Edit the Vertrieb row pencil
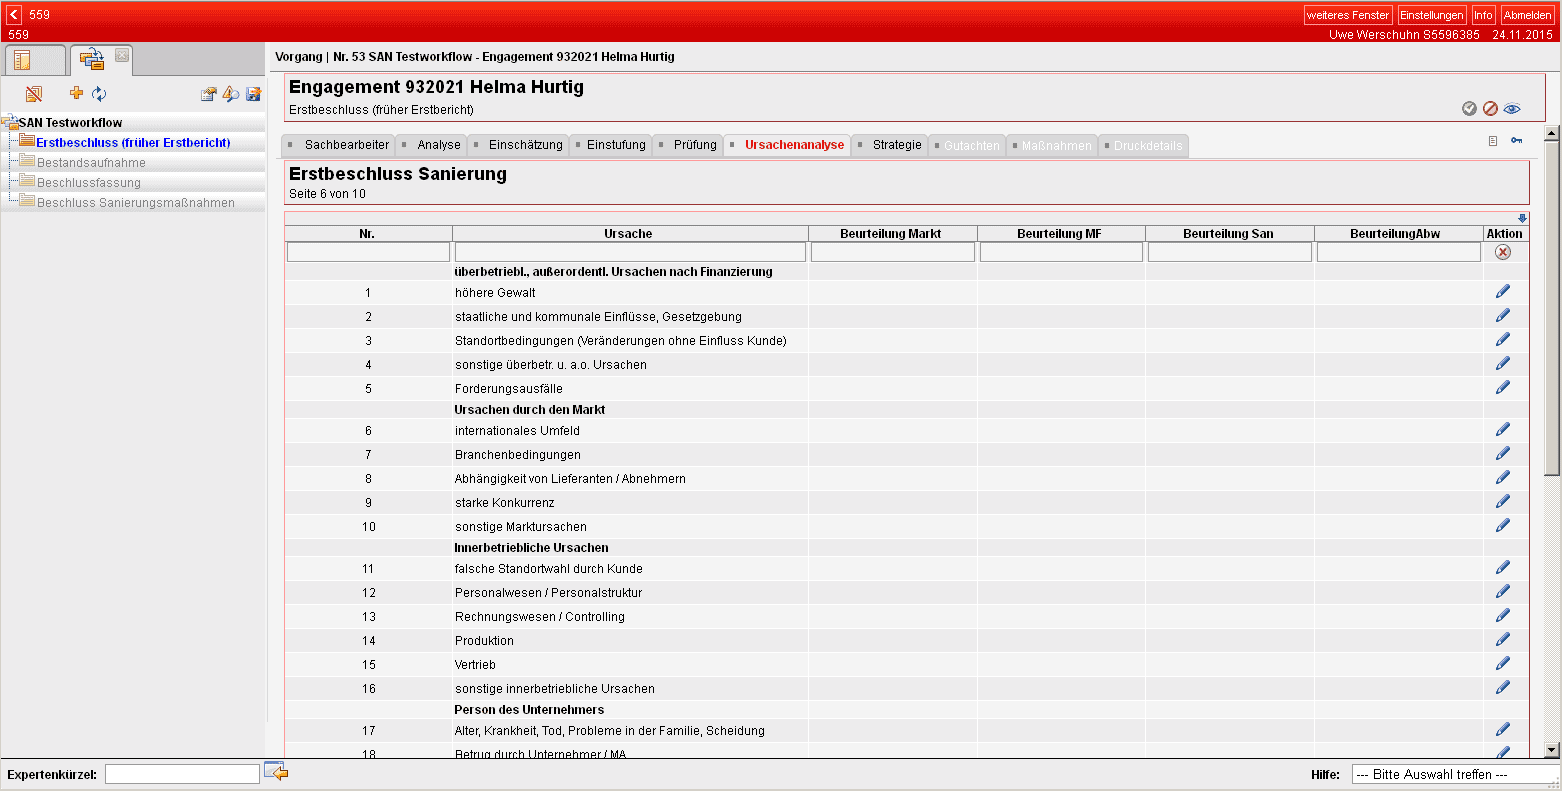1562x791 pixels. [1503, 663]
